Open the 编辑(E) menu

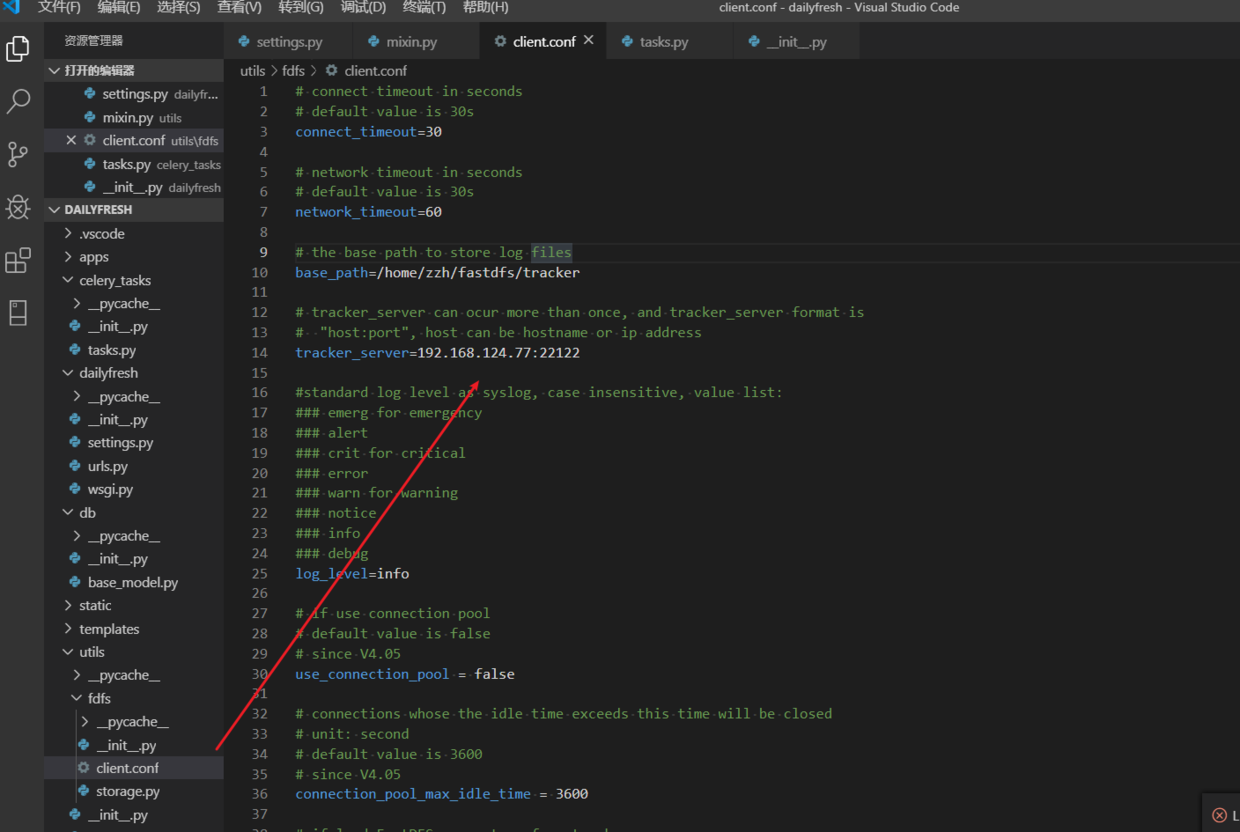[x=119, y=7]
